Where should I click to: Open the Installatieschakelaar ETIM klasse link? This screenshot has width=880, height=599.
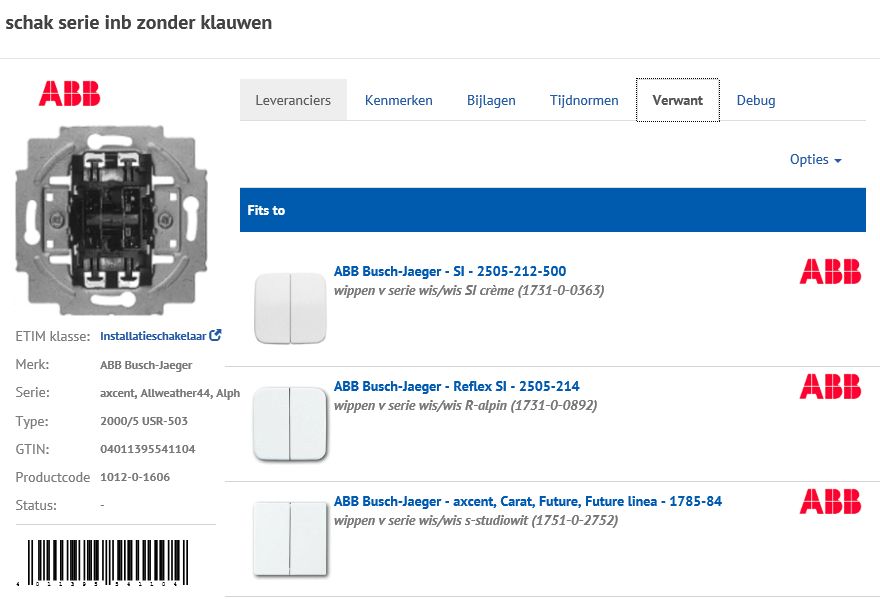pos(150,335)
